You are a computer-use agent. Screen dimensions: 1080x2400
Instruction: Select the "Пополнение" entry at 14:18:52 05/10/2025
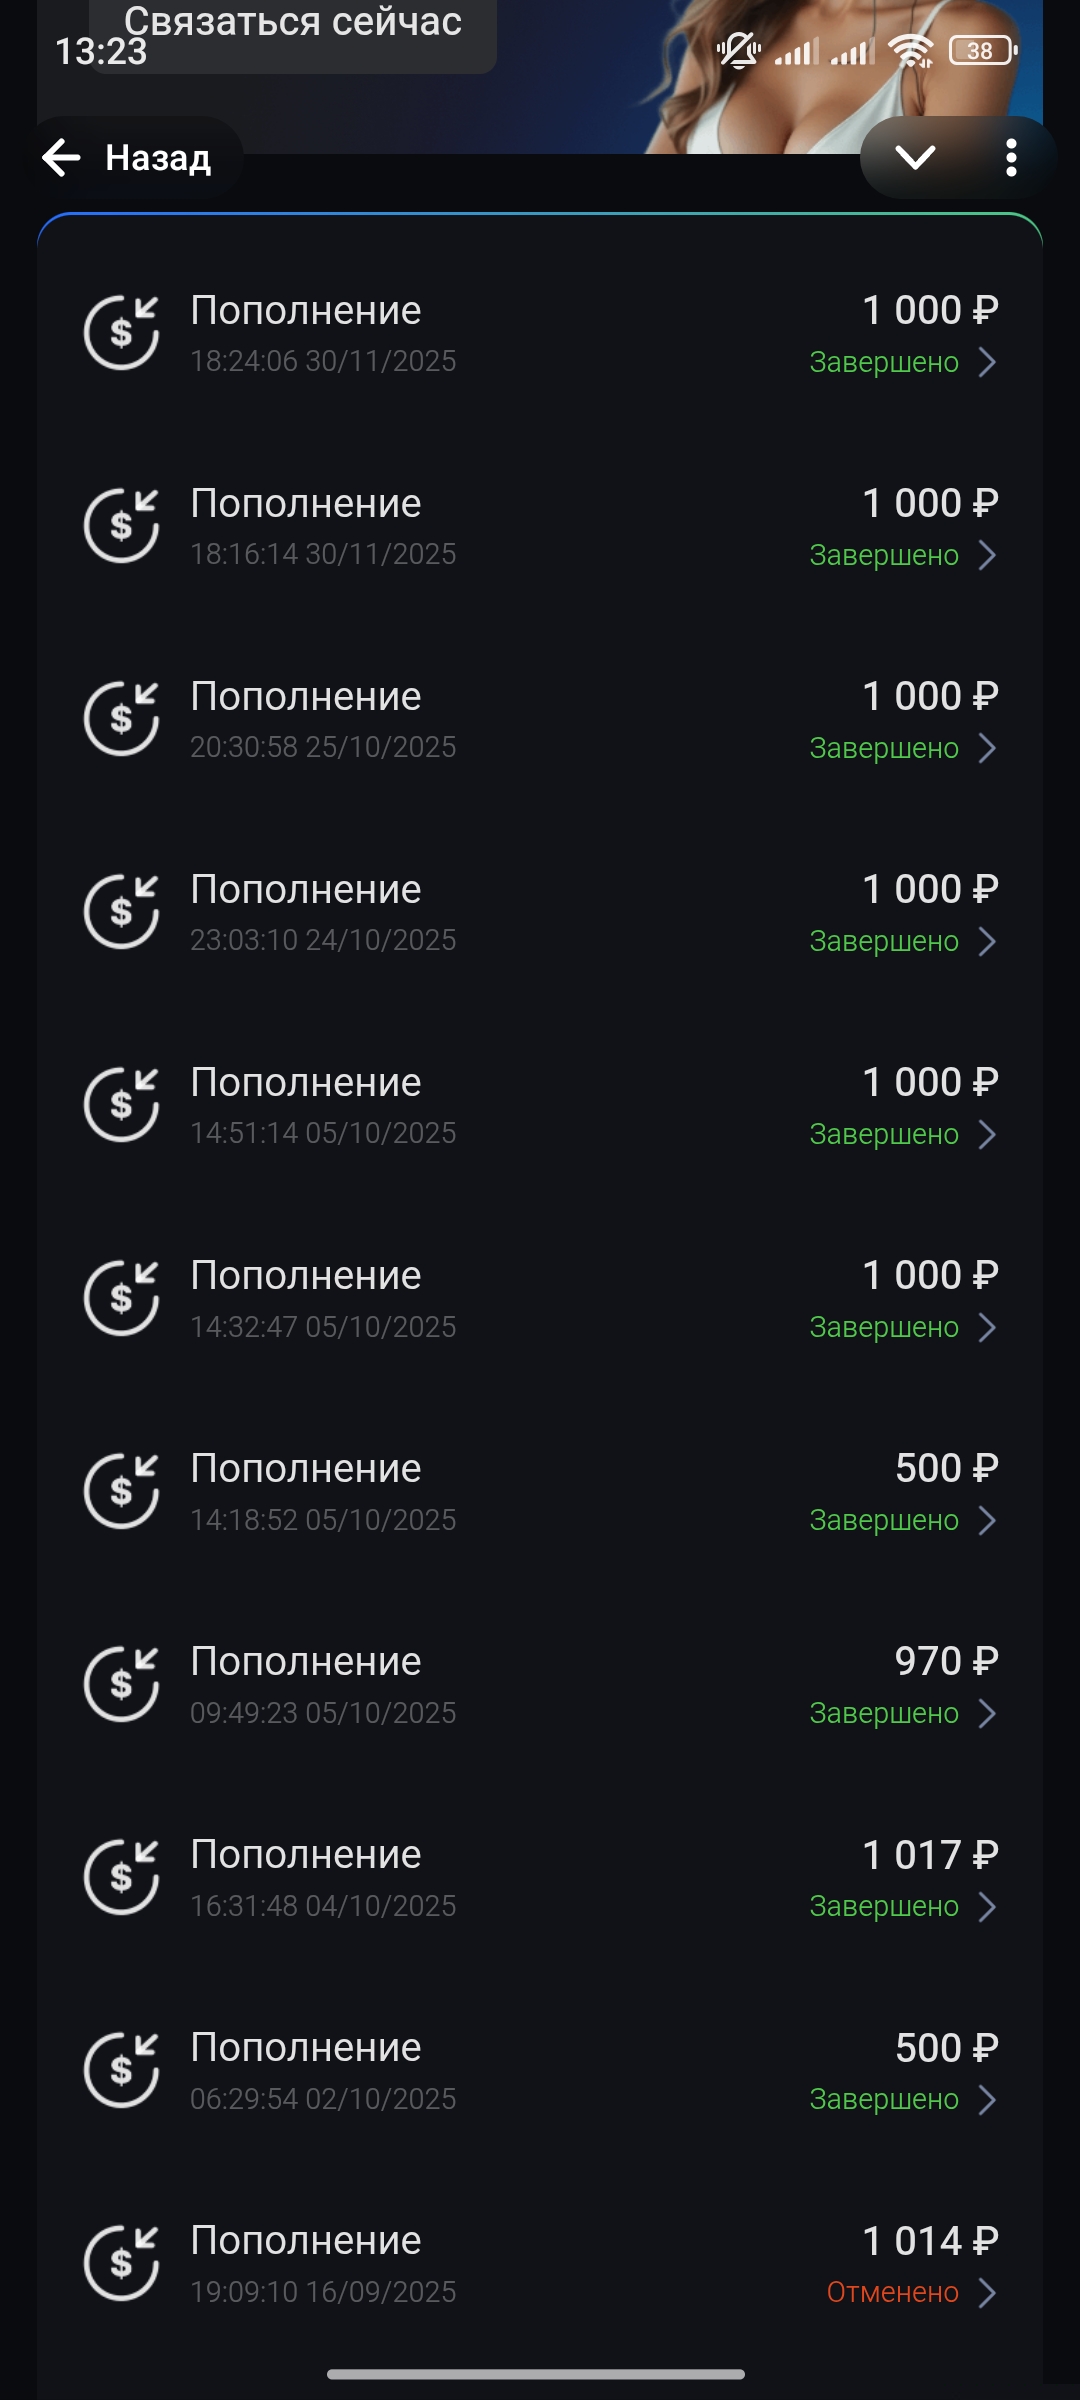coord(306,1469)
